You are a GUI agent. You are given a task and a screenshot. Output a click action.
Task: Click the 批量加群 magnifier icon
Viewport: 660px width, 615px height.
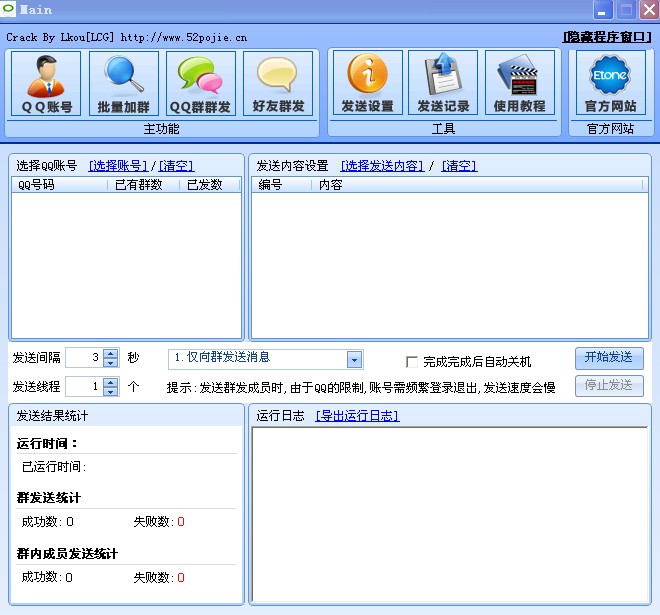click(x=124, y=83)
